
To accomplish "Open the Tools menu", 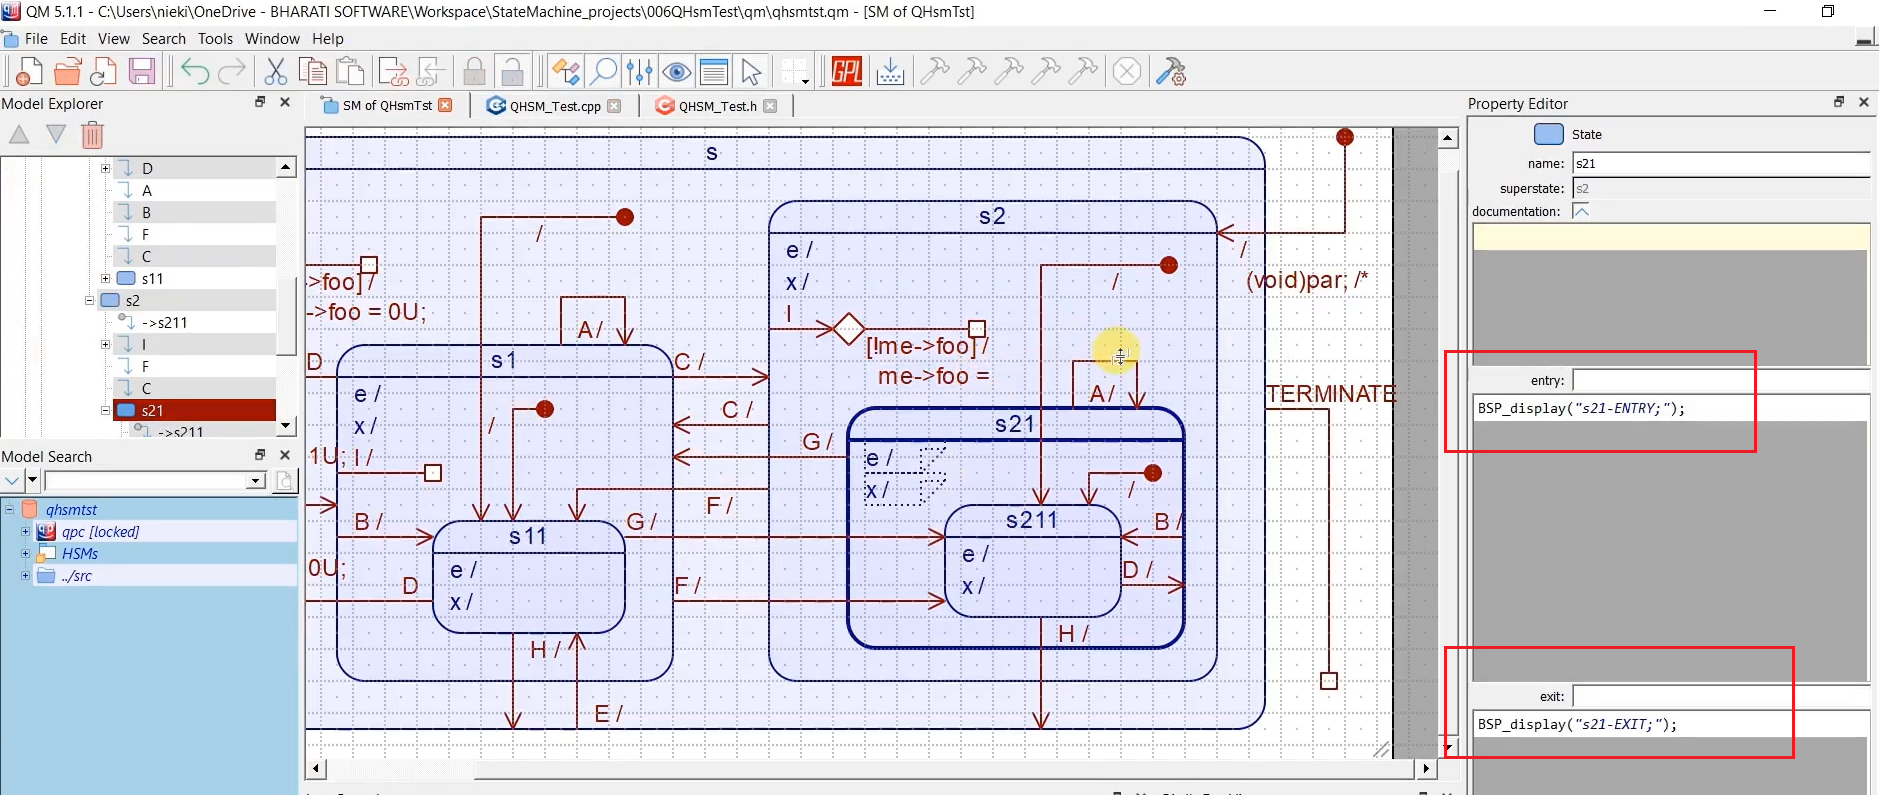I will [x=215, y=39].
